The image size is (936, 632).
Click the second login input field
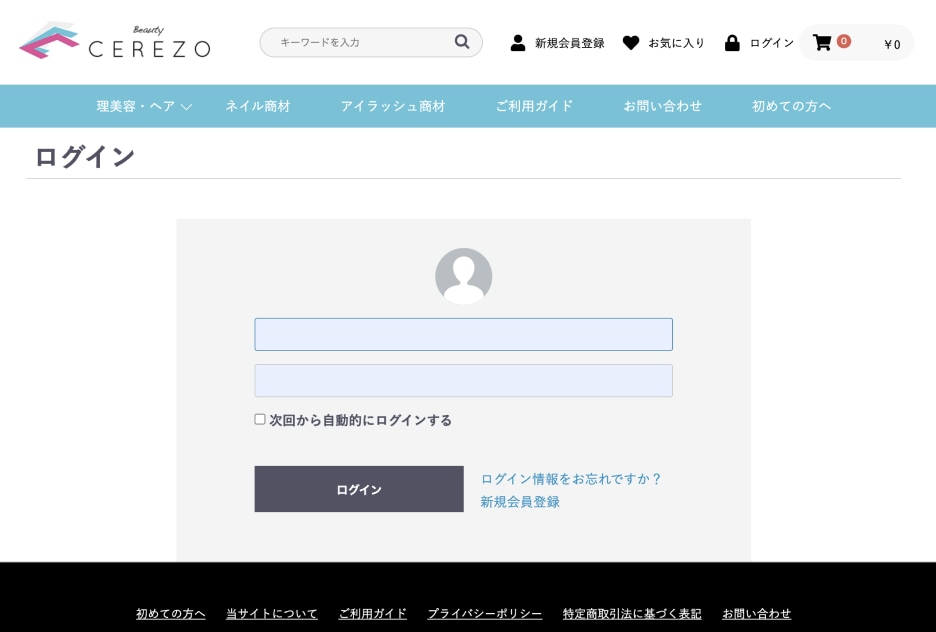click(x=464, y=381)
